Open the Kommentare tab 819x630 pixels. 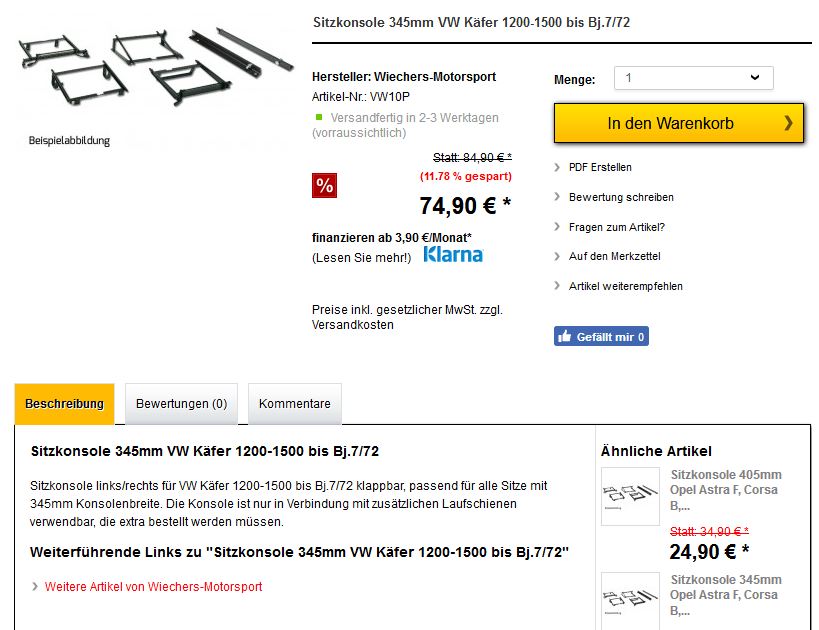[x=294, y=404]
